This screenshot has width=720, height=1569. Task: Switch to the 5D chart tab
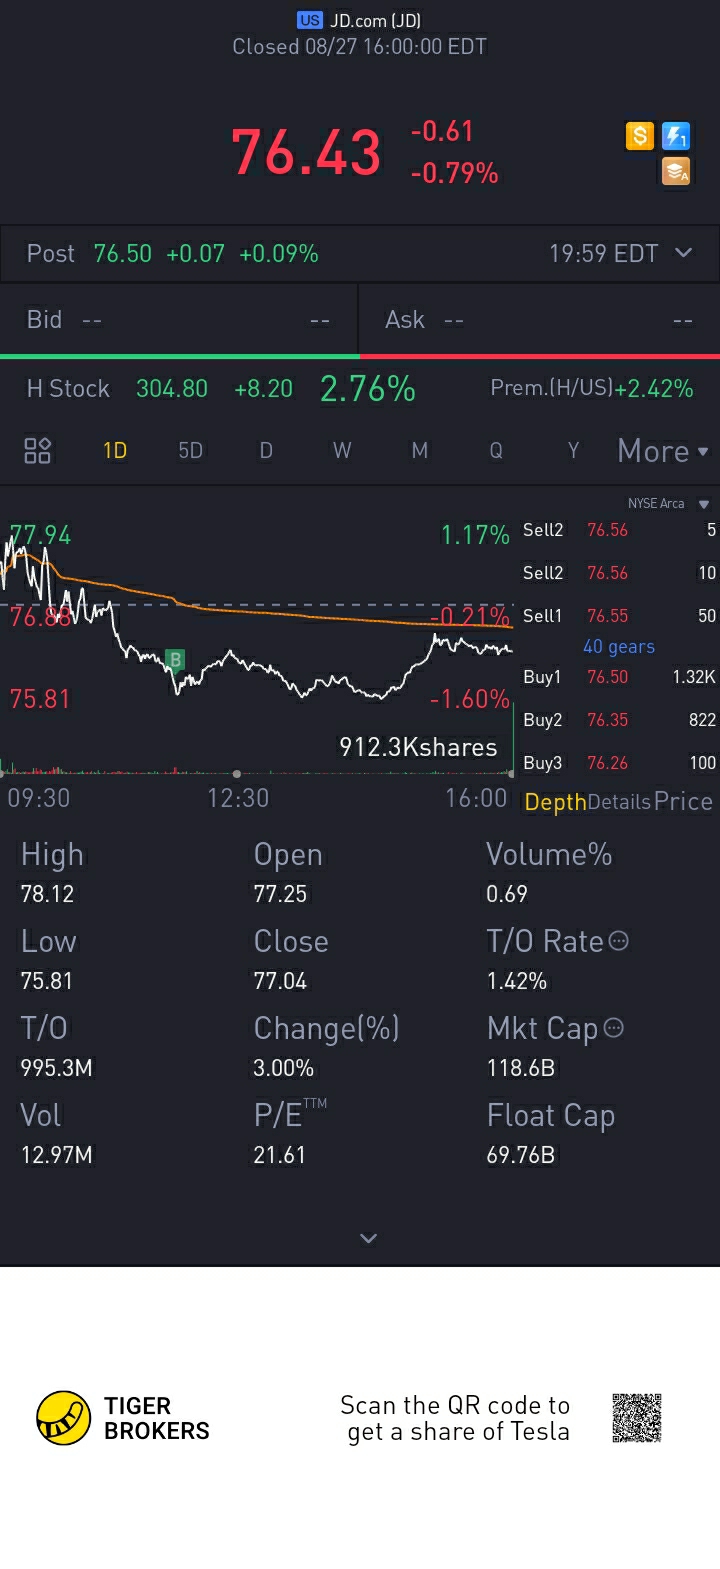coord(190,451)
